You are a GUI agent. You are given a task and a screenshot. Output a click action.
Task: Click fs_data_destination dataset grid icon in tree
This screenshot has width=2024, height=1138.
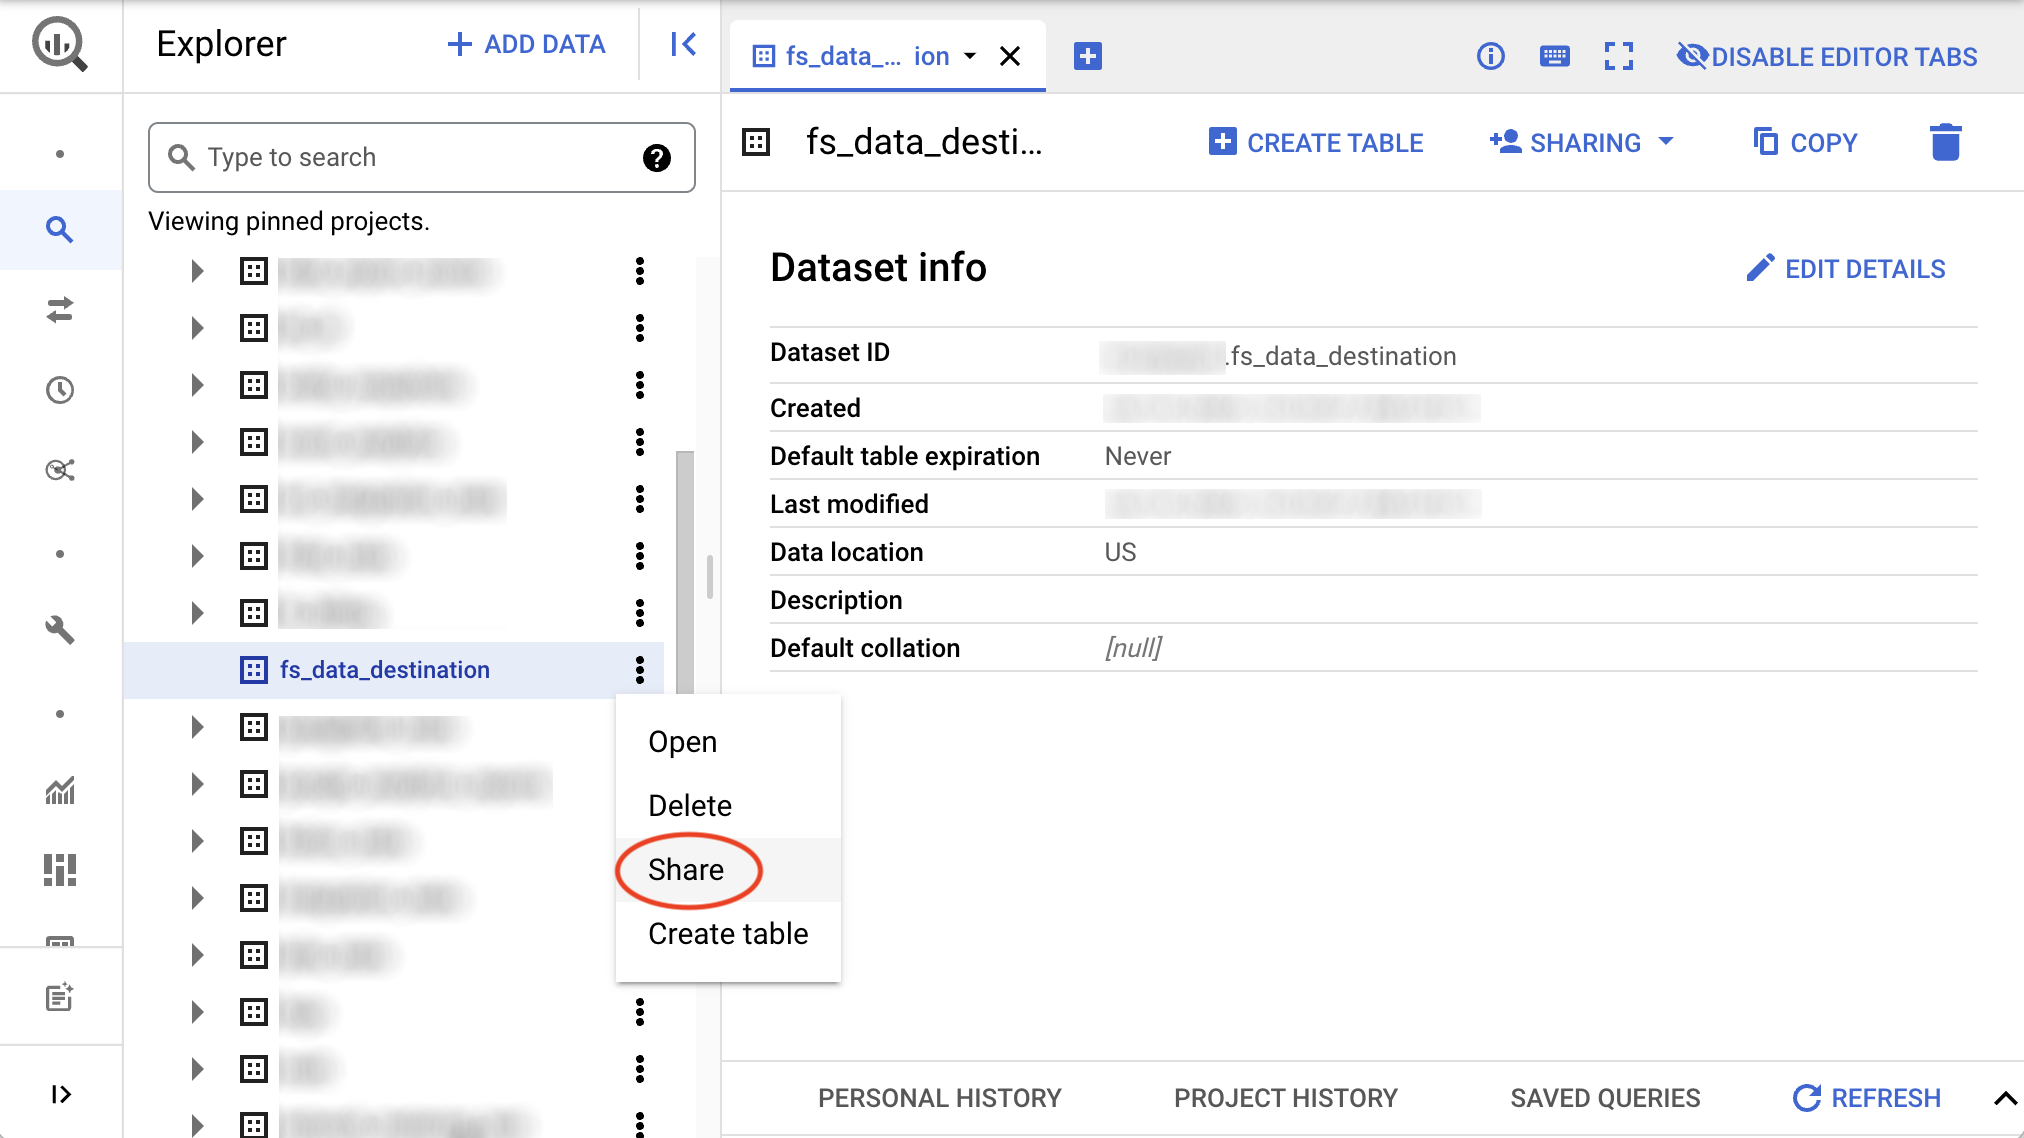(254, 670)
